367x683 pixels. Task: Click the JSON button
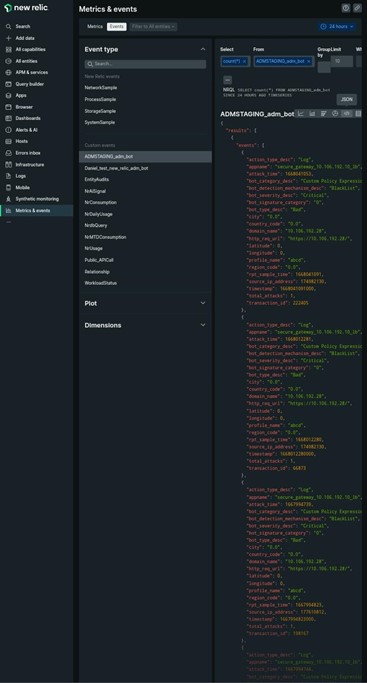347,99
